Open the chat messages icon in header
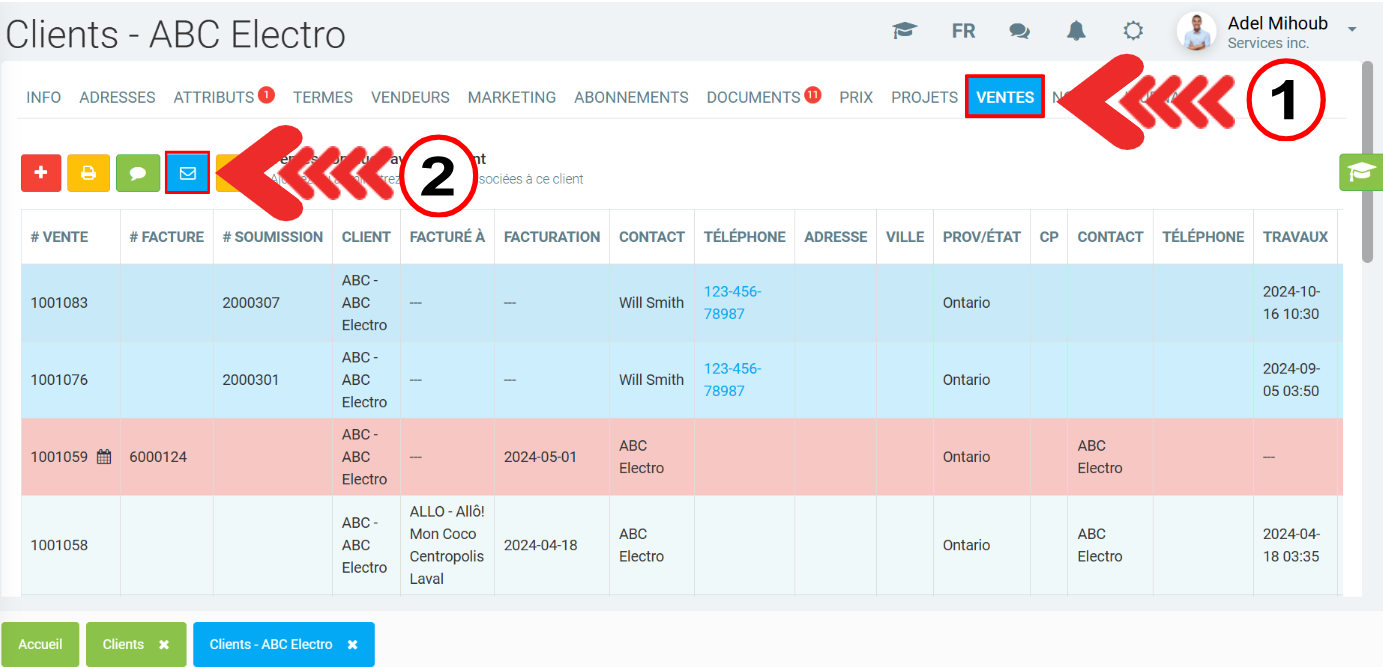Image resolution: width=1383 pixels, height=667 pixels. coord(1019,31)
